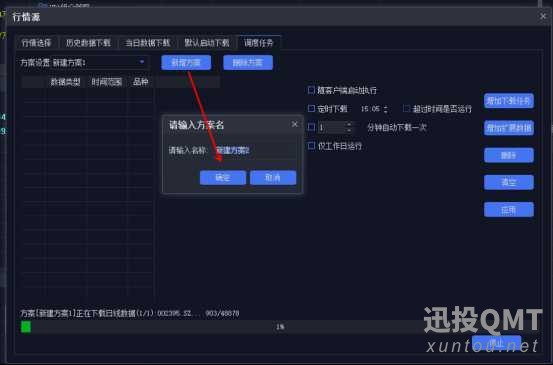Close the 行情源 window
The image size is (553, 365).
[x=543, y=16]
